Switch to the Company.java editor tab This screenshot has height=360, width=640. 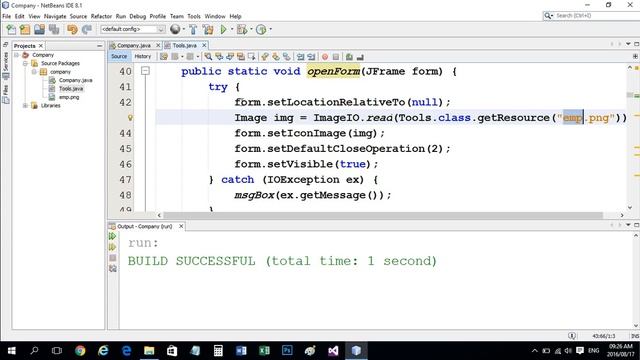(134, 45)
